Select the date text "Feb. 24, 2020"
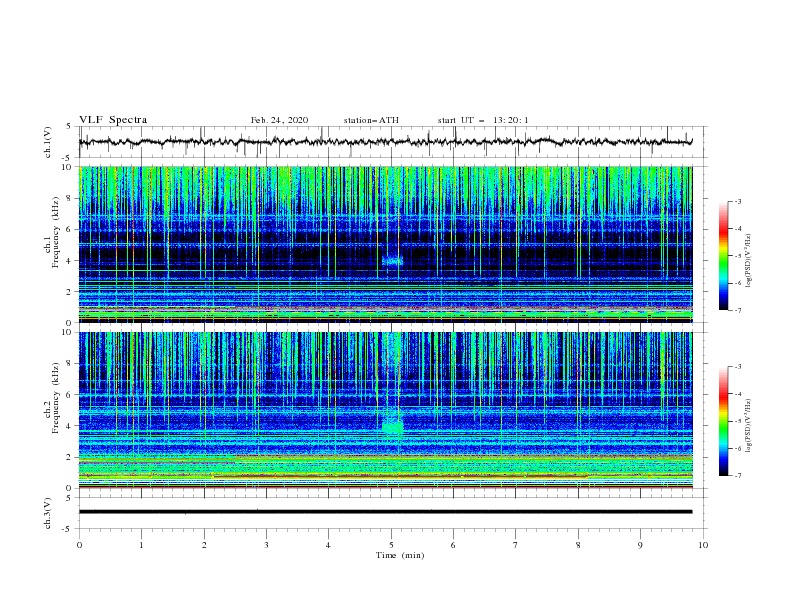This screenshot has width=792, height=612. coord(279,120)
